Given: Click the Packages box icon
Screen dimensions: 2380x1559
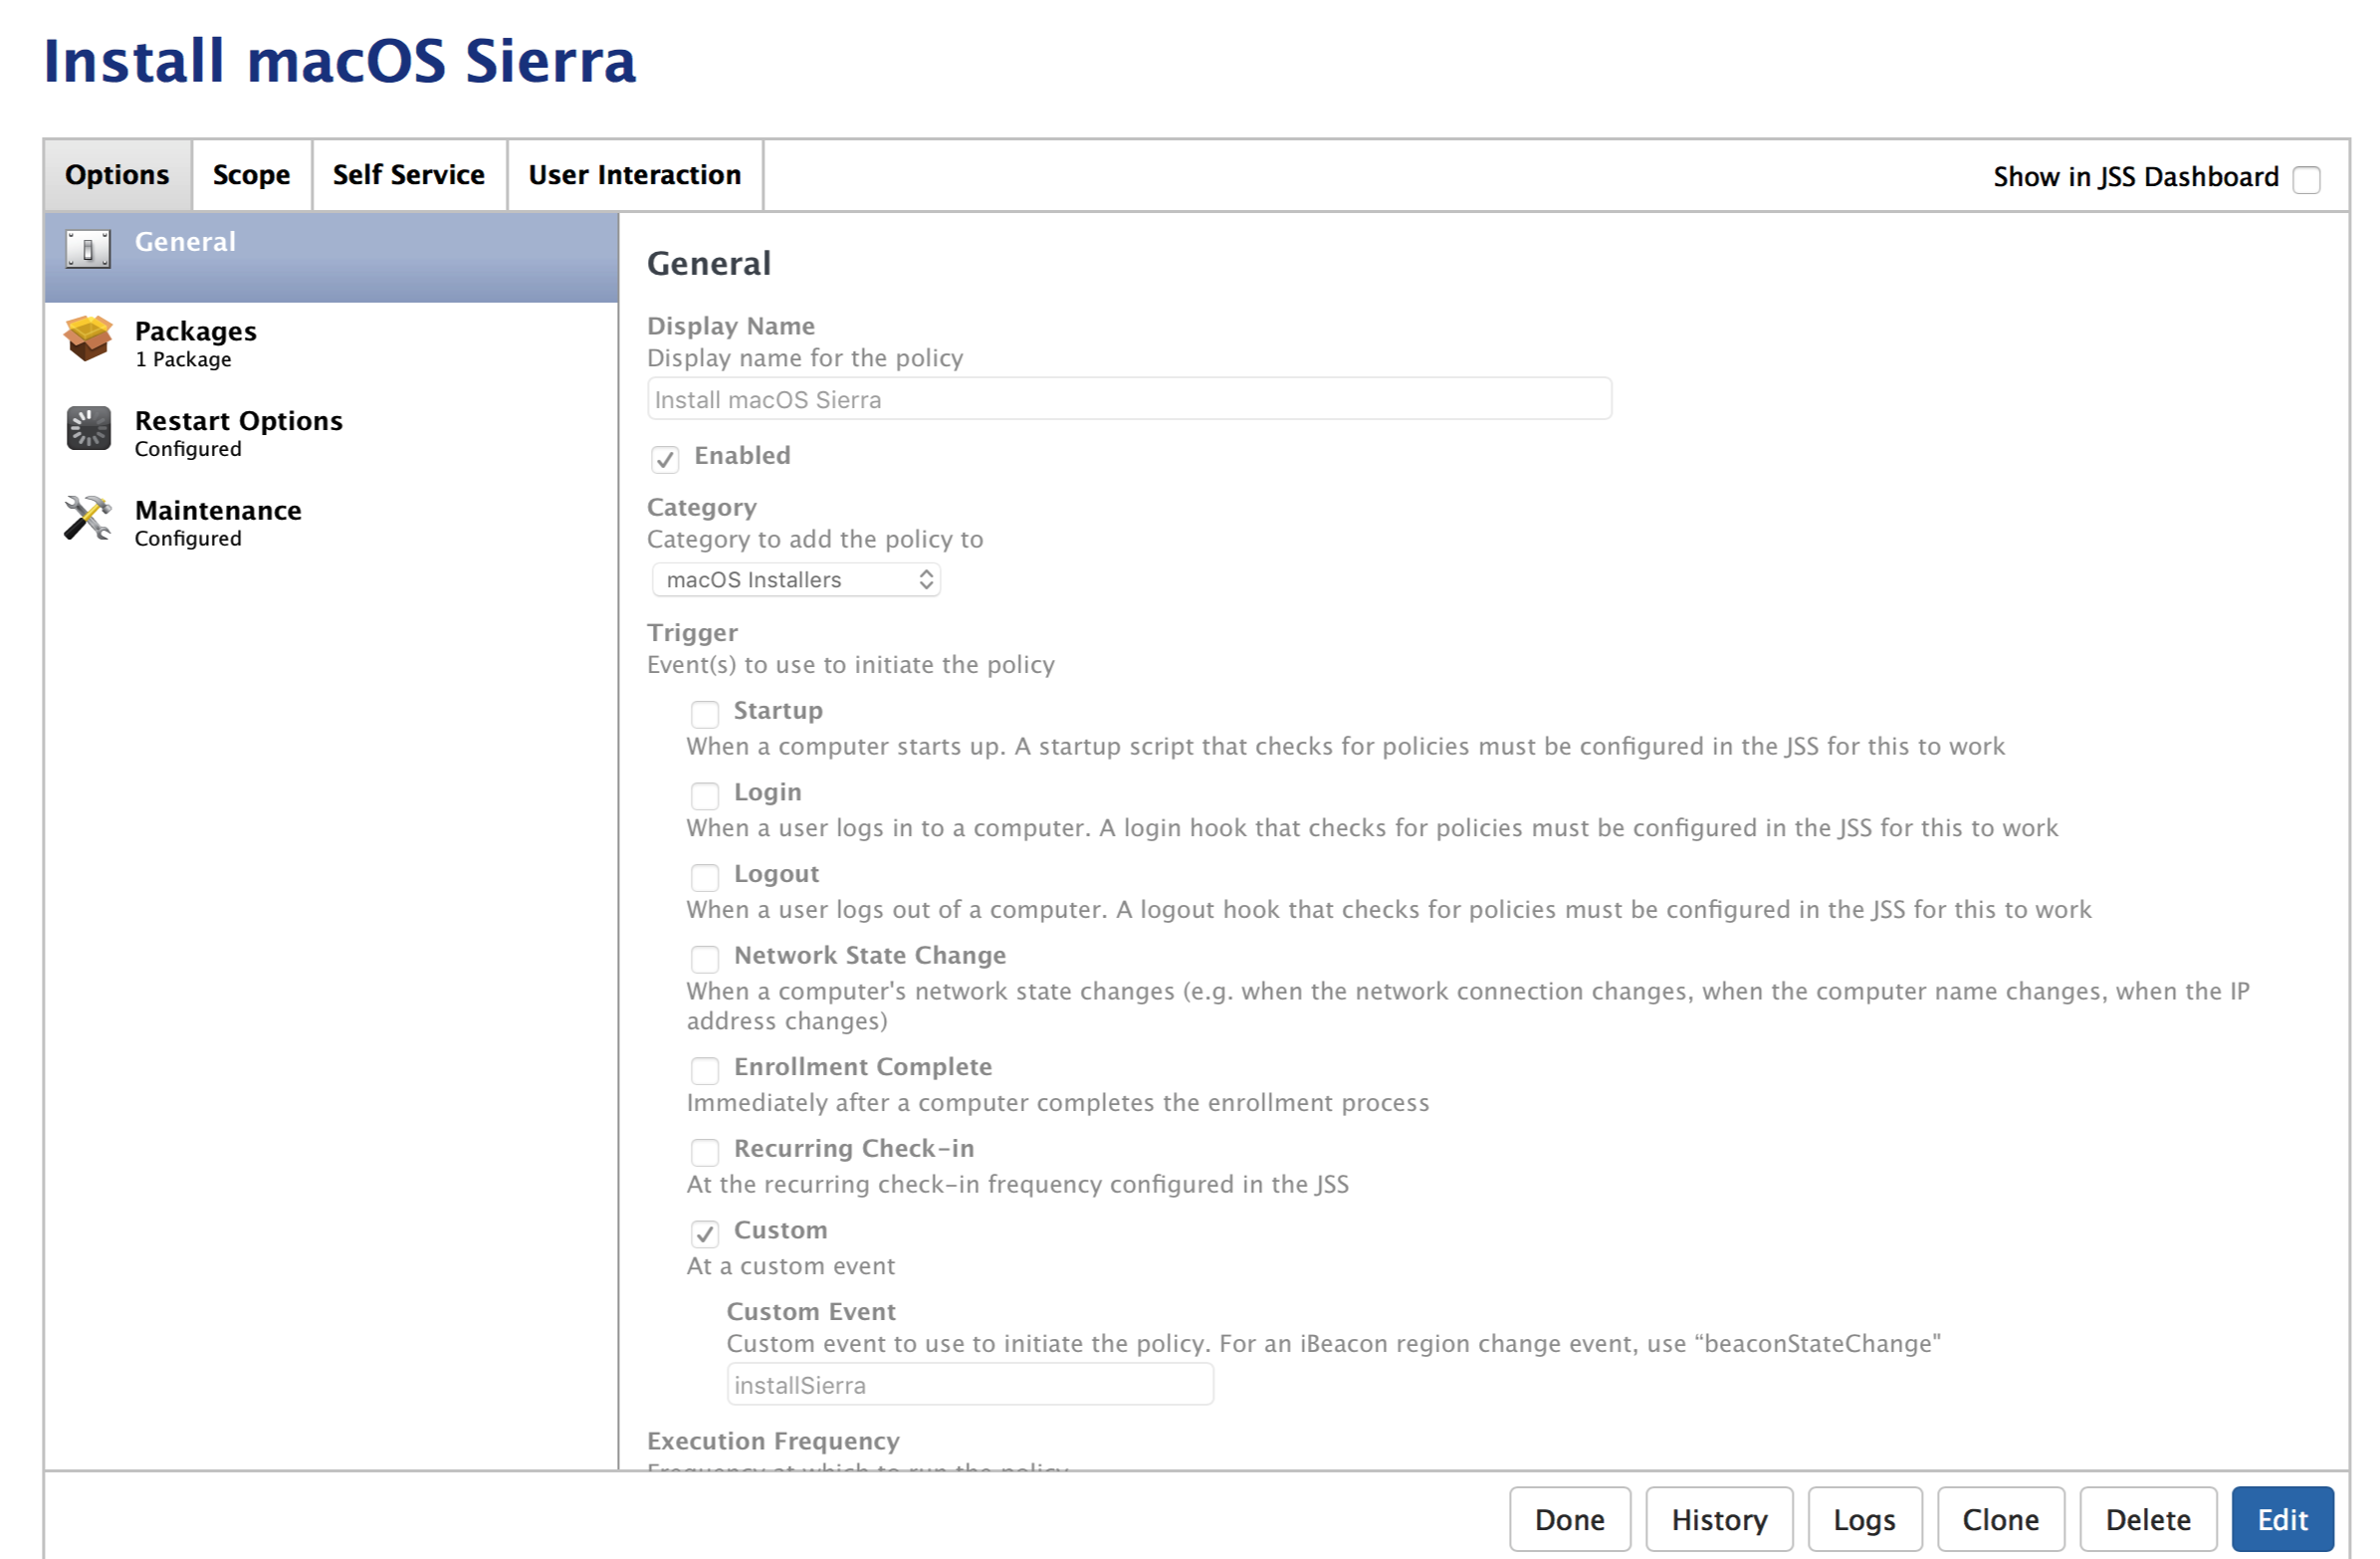Looking at the screenshot, I should click(x=88, y=338).
